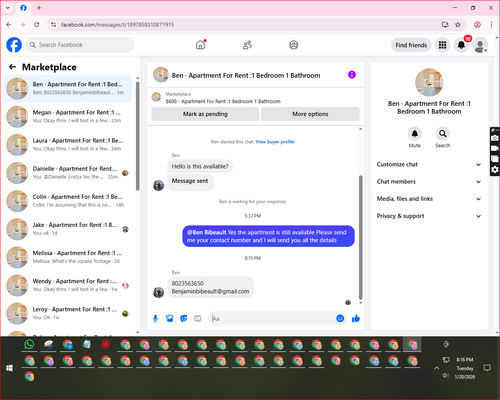Click More options button
This screenshot has width=500, height=400.
pyautogui.click(x=310, y=114)
